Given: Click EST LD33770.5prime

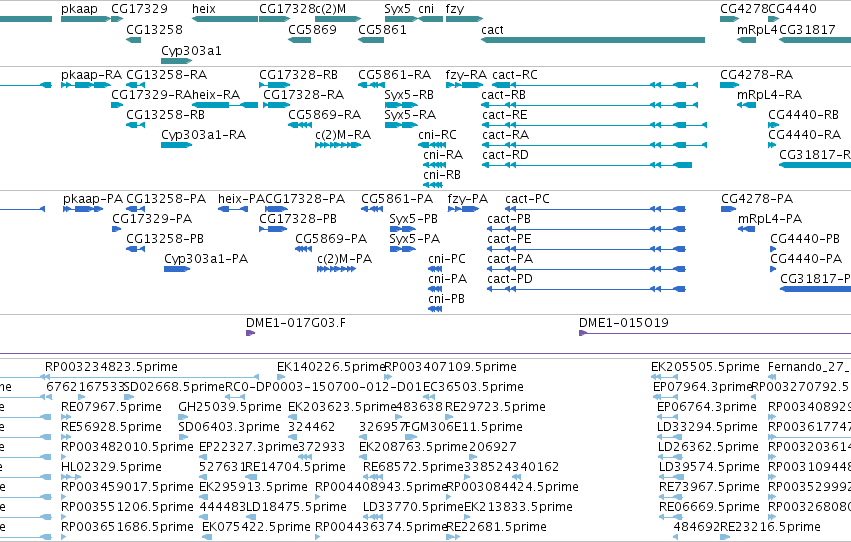Looking at the screenshot, I should point(414,507).
